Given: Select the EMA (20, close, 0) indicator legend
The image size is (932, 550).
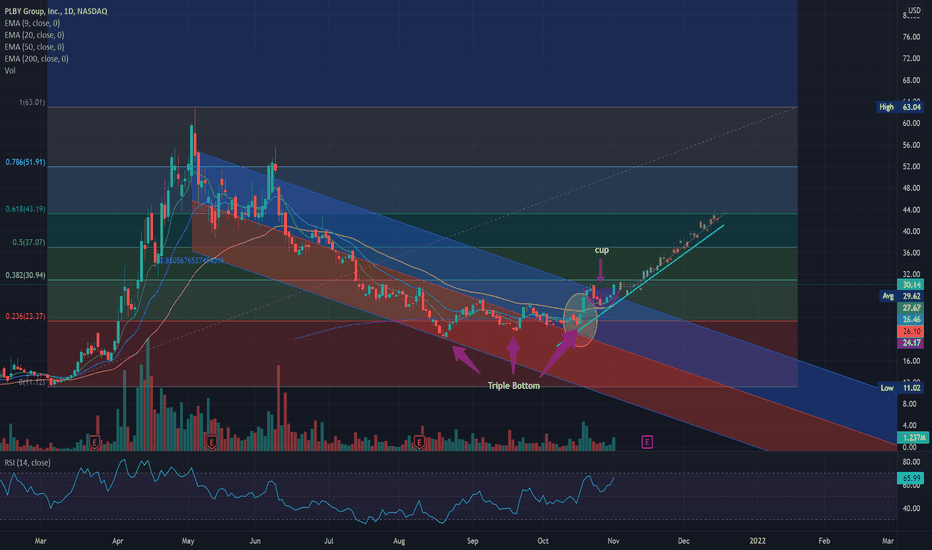Looking at the screenshot, I should coord(34,35).
